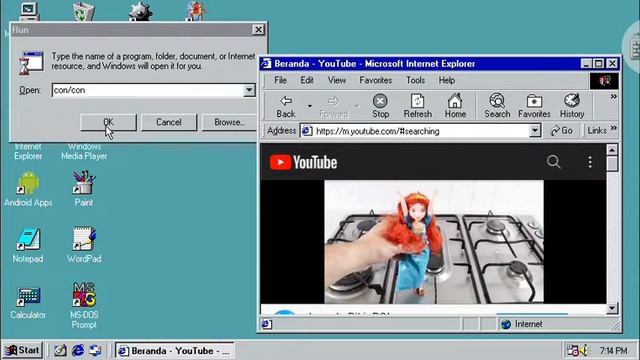Image resolution: width=640 pixels, height=360 pixels.
Task: Open the Favorites menu
Action: click(376, 80)
